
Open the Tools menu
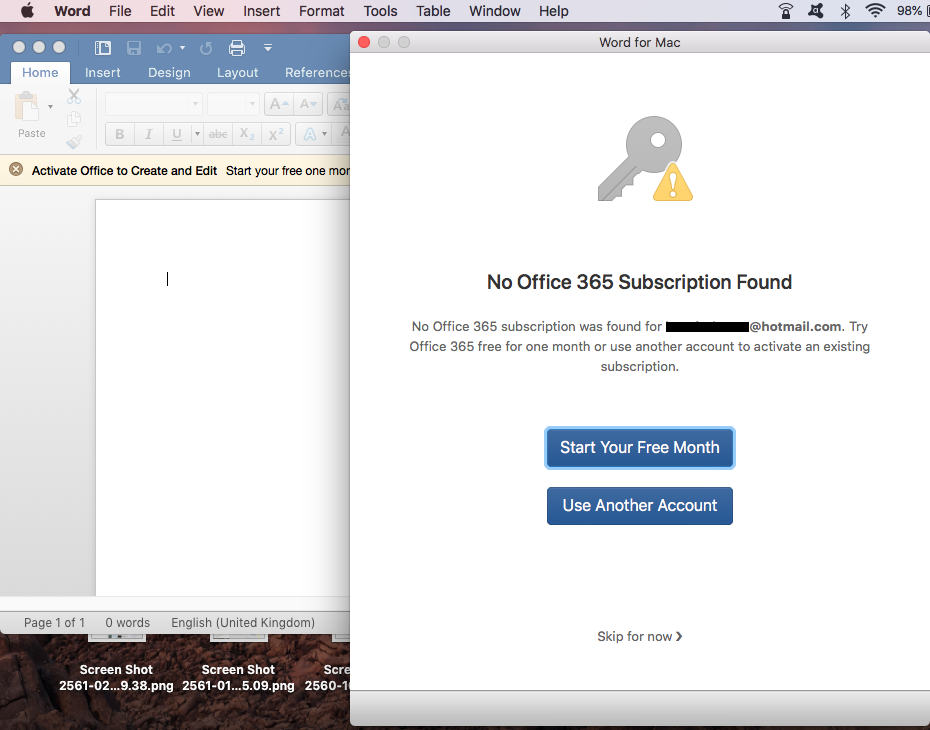[380, 11]
